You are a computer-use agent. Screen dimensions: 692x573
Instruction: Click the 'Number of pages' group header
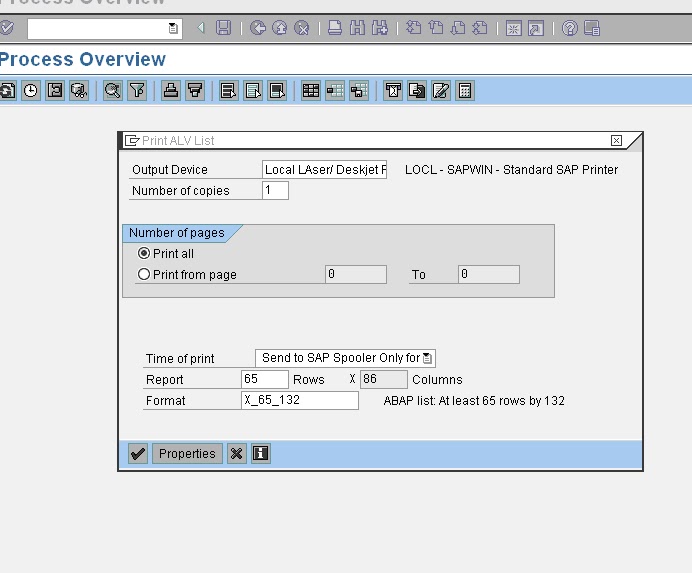(177, 233)
